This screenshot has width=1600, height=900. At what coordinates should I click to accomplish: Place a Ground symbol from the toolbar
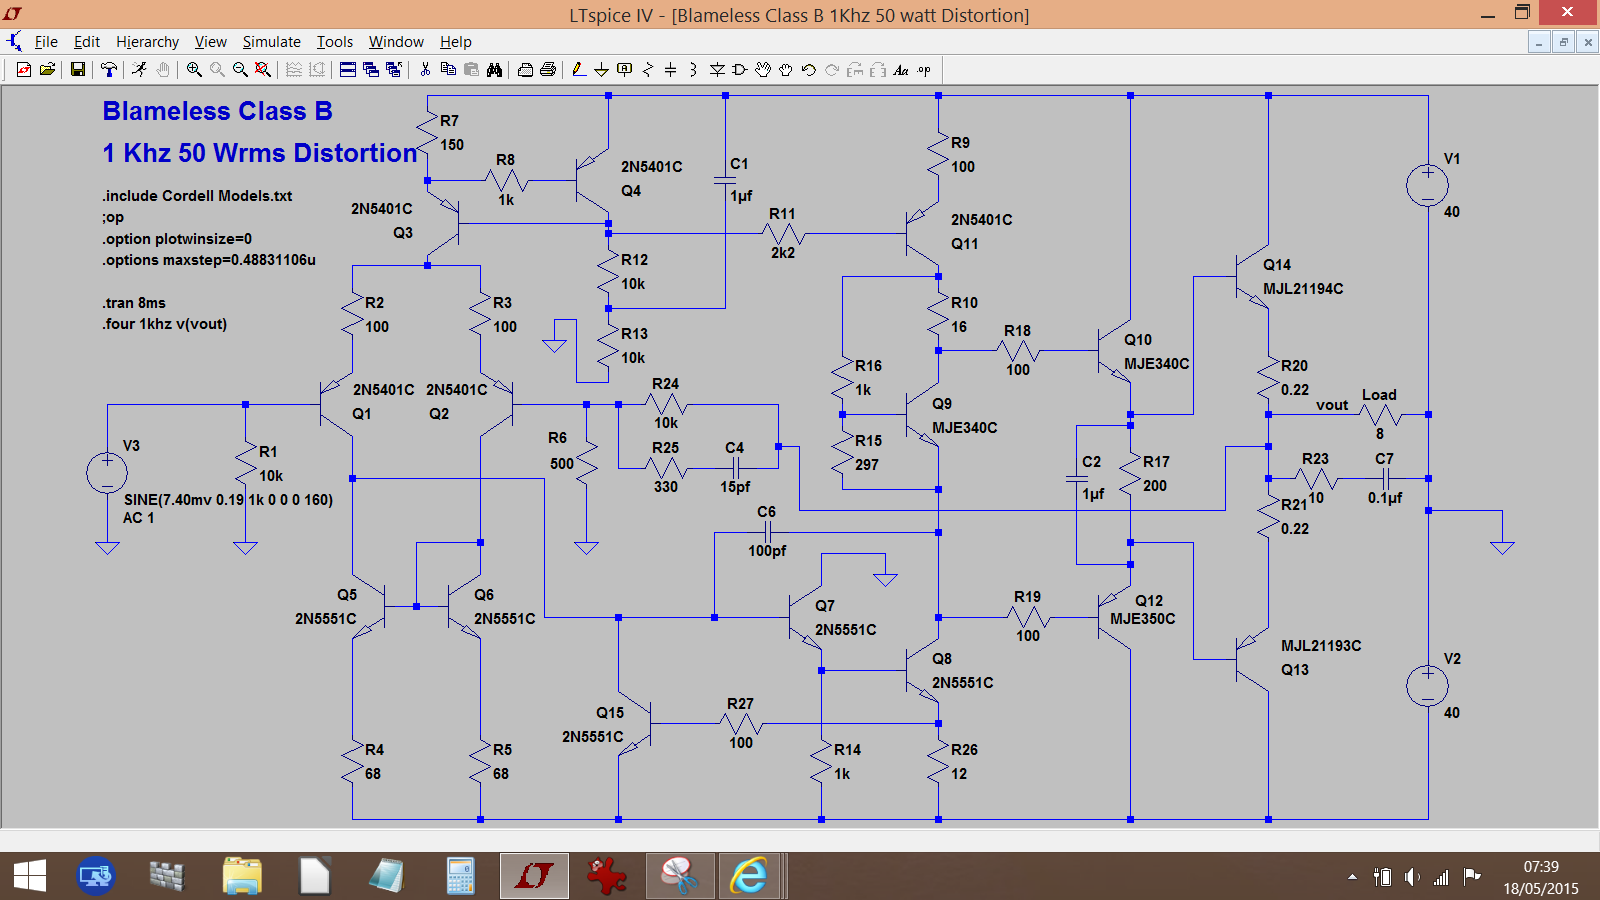(x=601, y=70)
